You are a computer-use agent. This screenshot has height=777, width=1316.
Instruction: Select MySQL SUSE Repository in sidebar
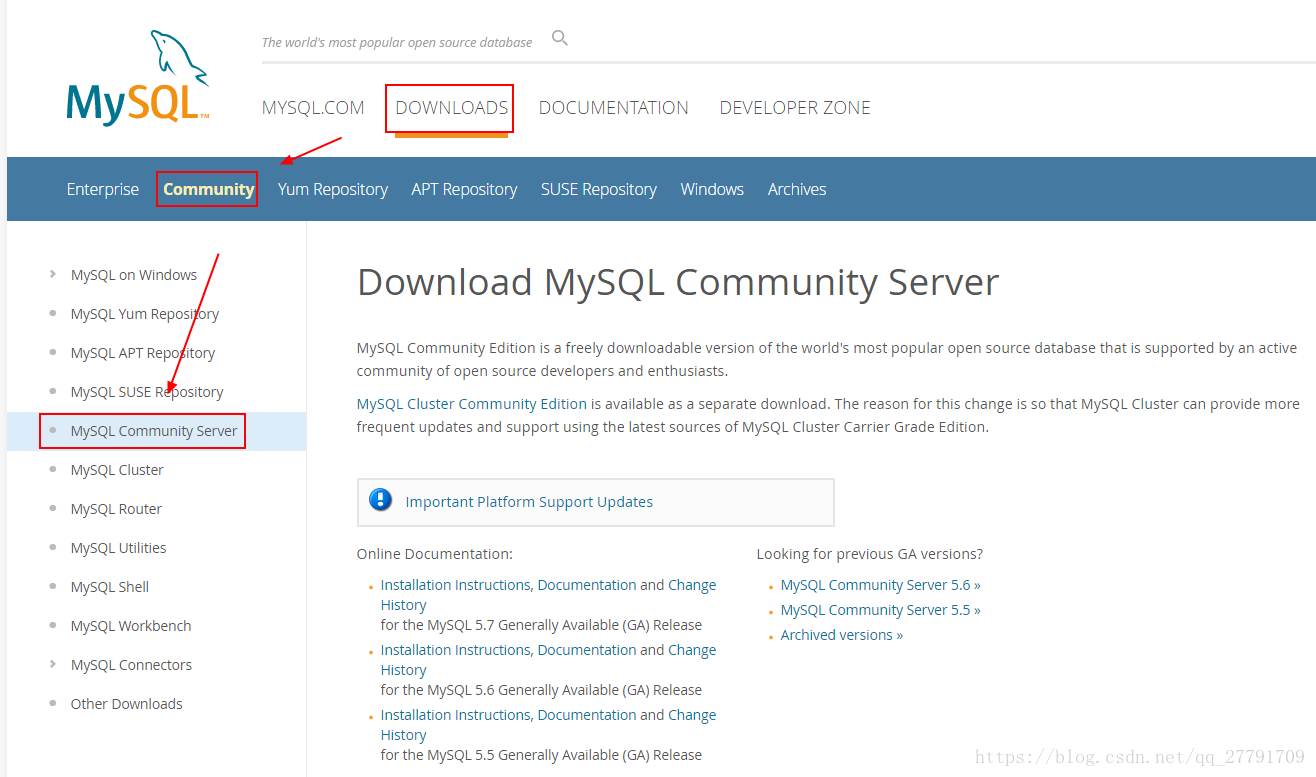coord(147,392)
